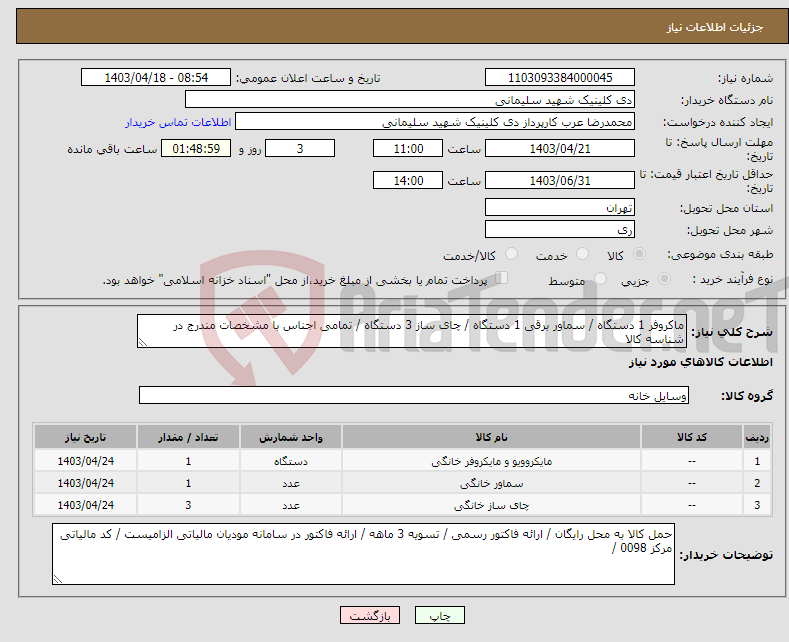The width and height of the screenshot is (789, 642).
Task: Click the دستگاه unit cell
Action: click(x=291, y=461)
